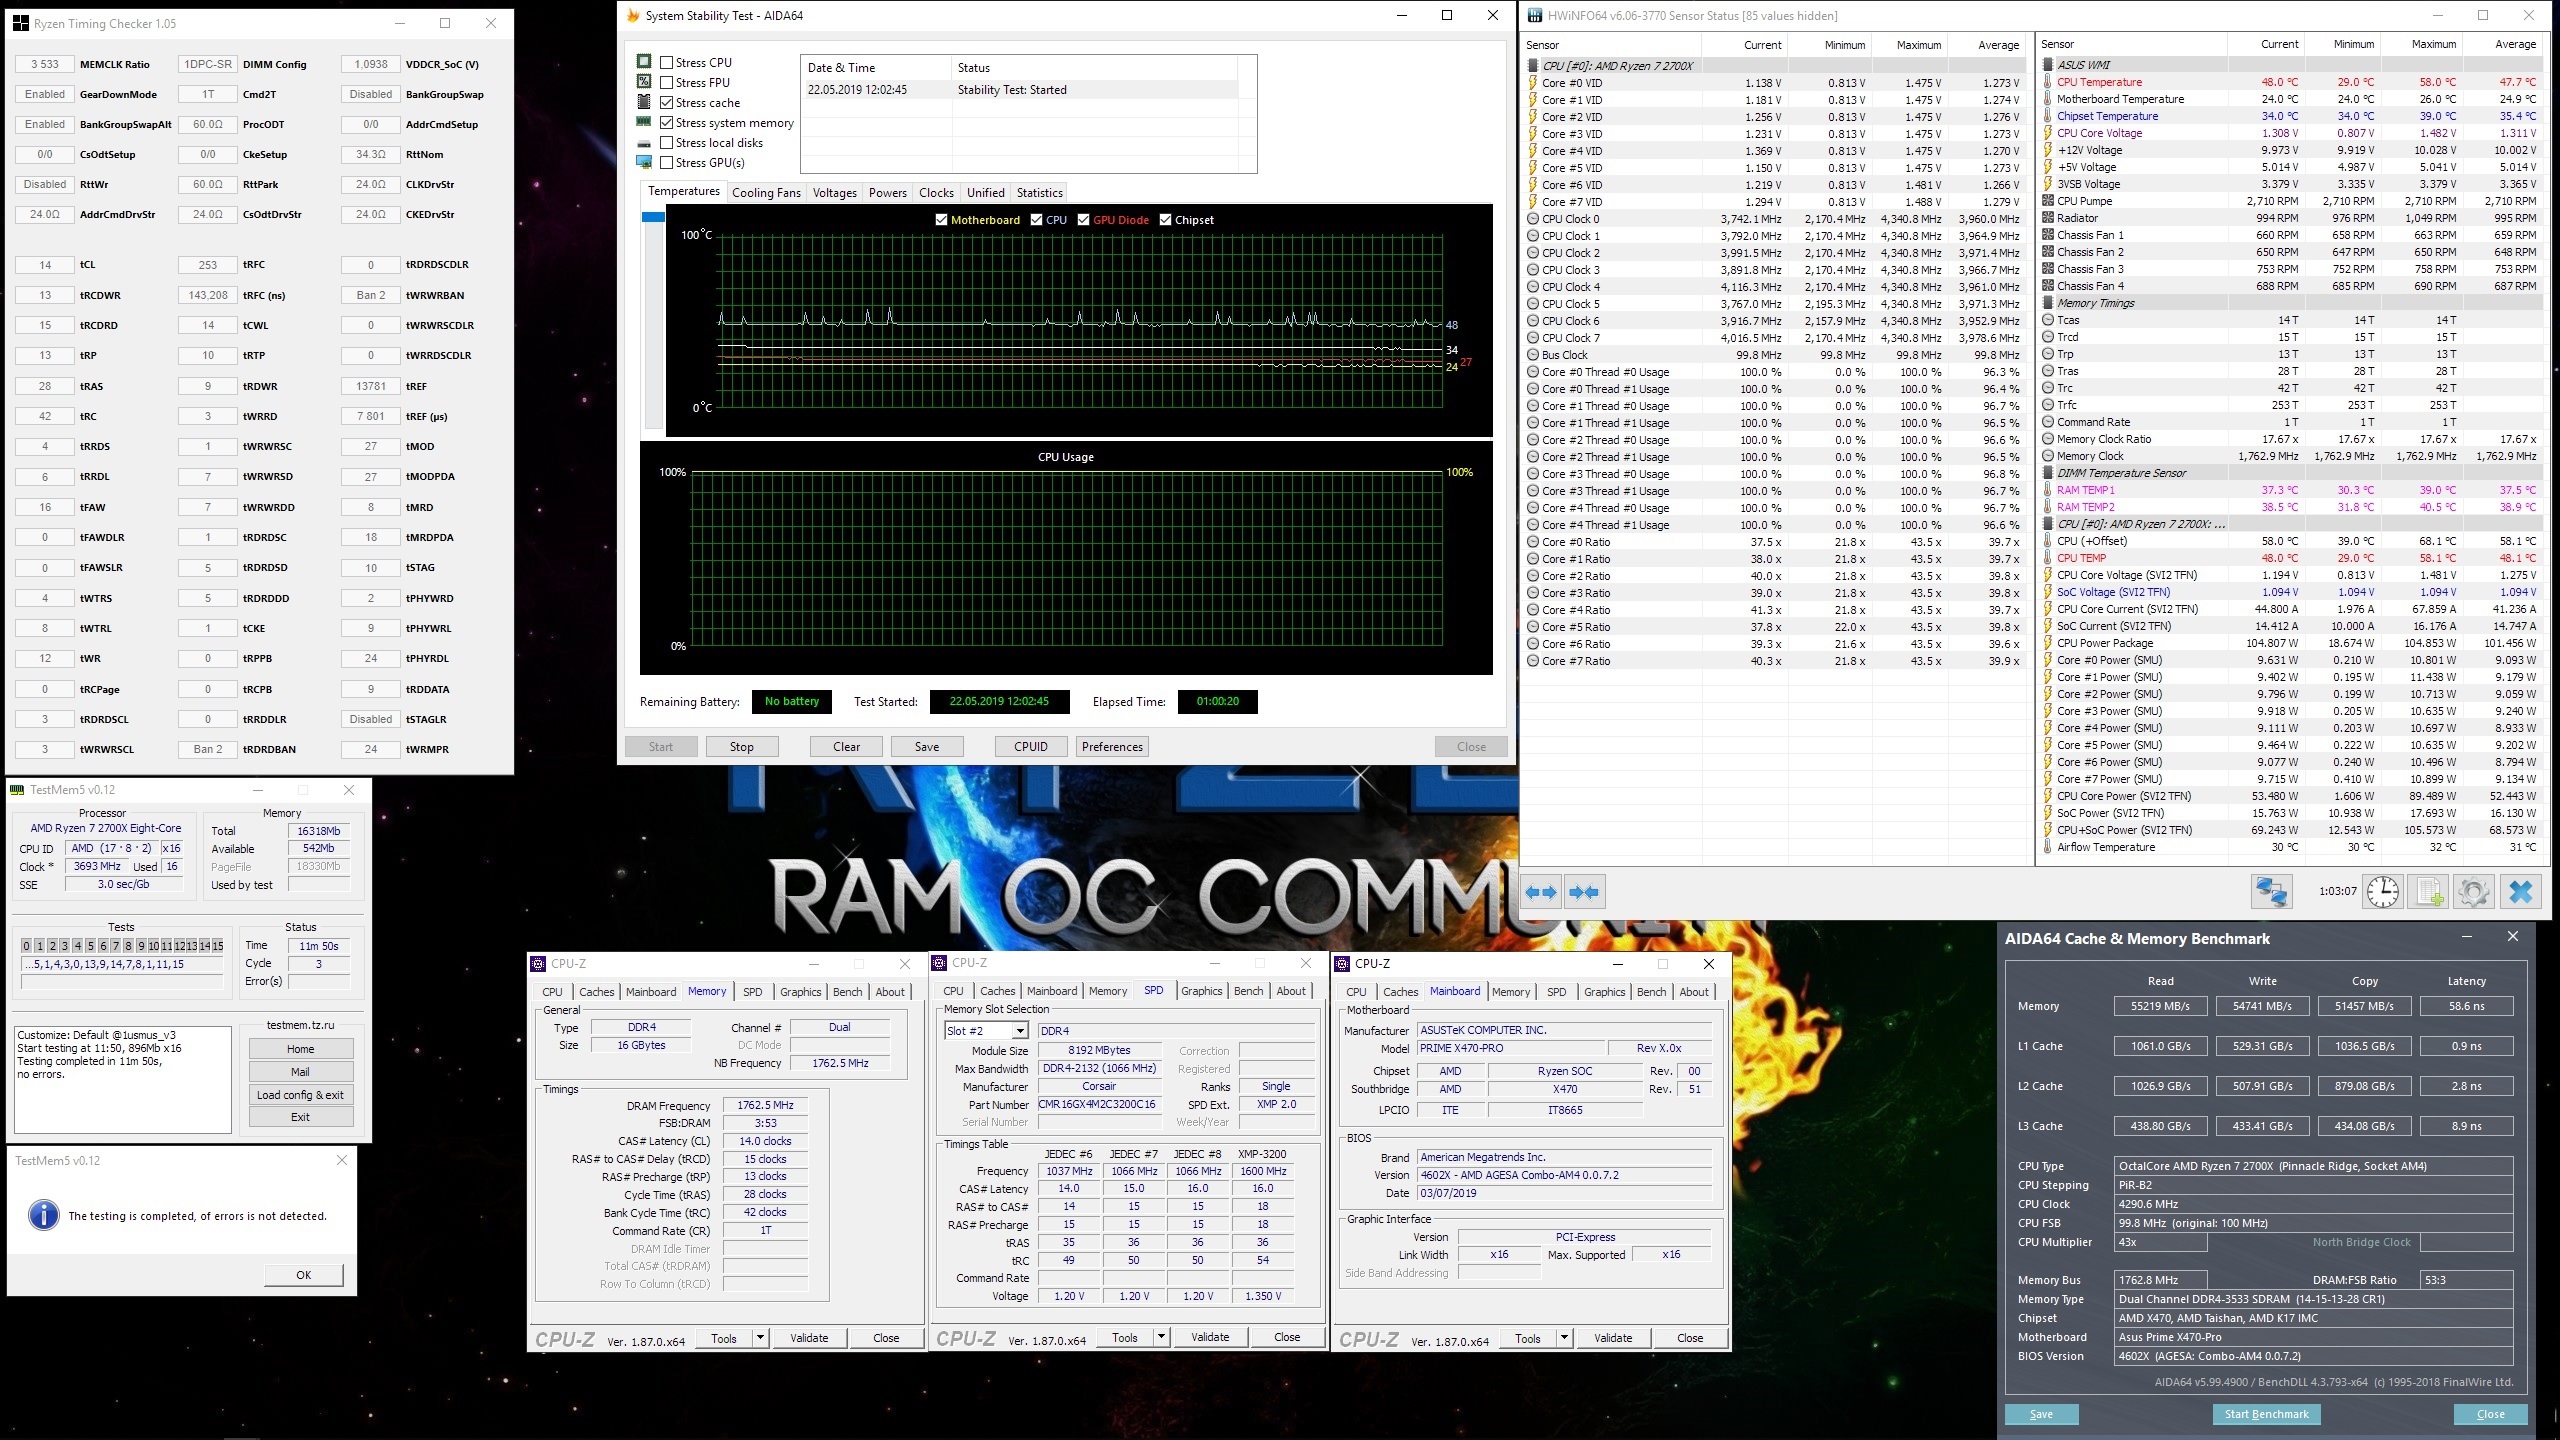Open the Caches tab in CPU-Z Mainboard window
Viewport: 2560px width, 1440px height.
(1400, 992)
